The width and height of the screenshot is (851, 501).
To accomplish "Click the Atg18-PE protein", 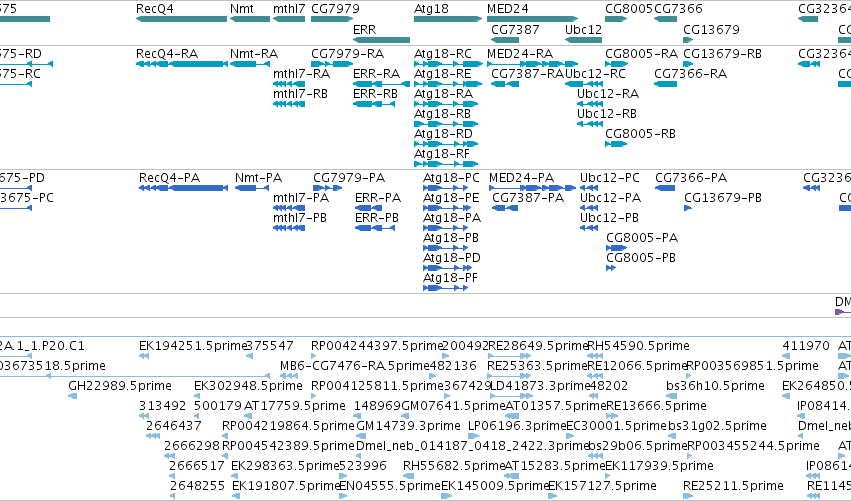I will tap(445, 208).
